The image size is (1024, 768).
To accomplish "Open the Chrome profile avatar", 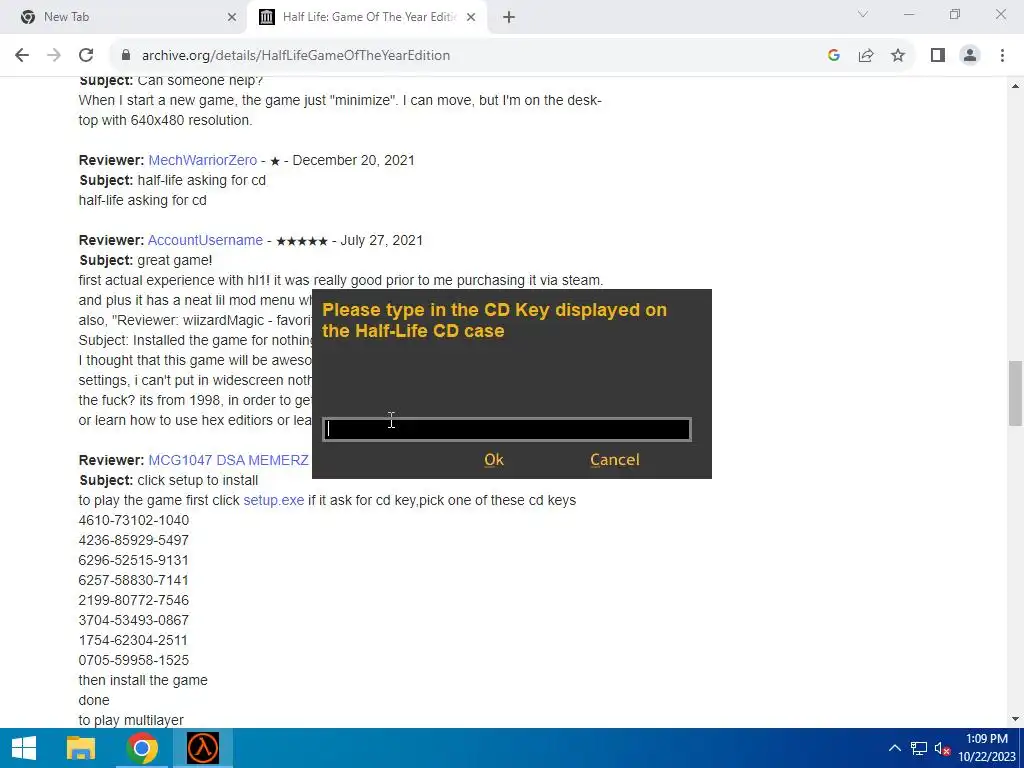I will pos(970,55).
